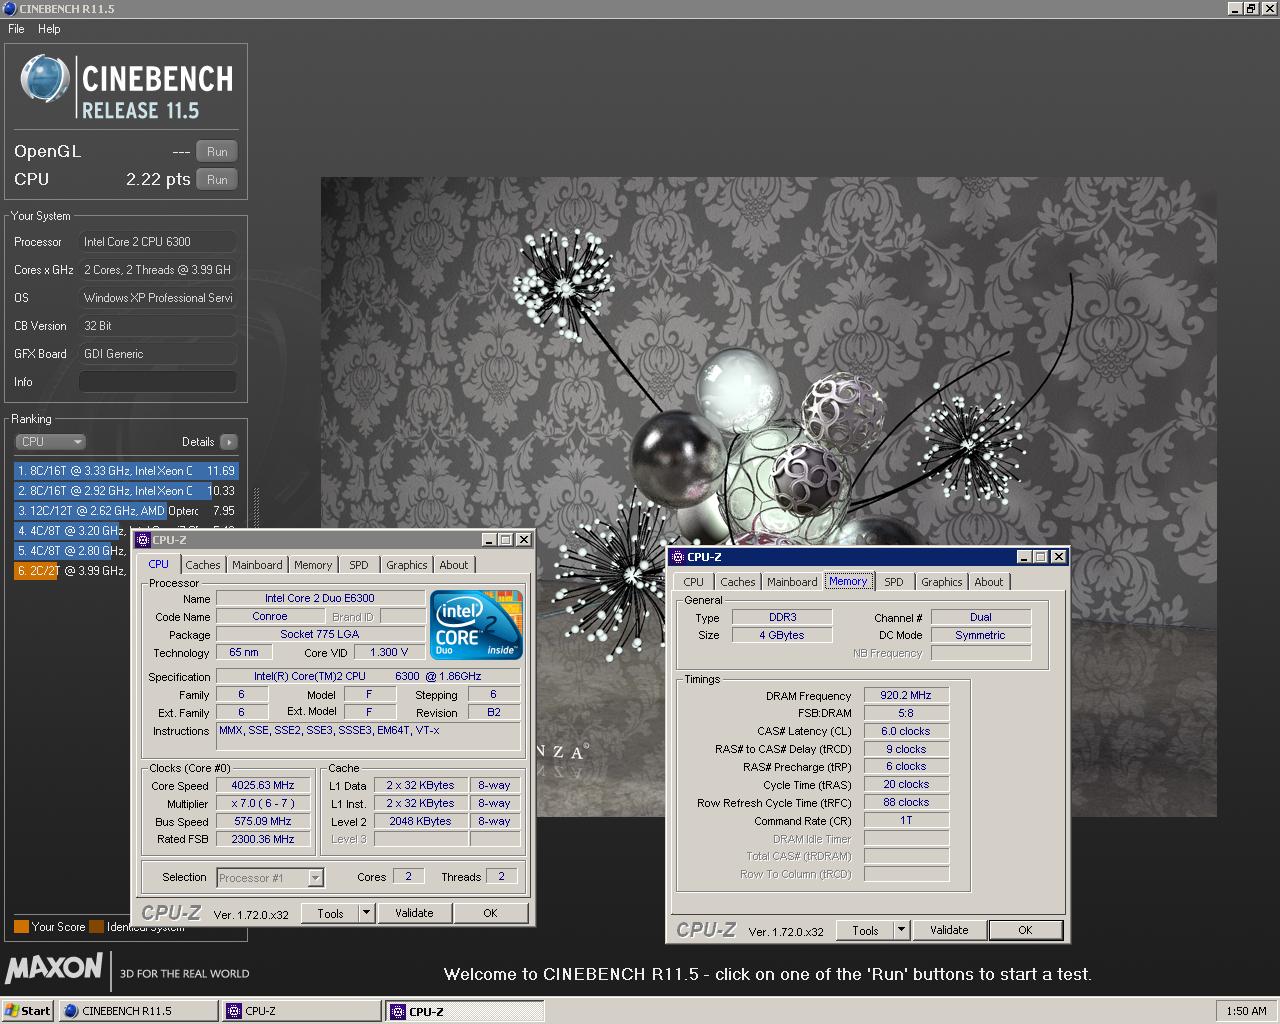Open the Windows Start menu
This screenshot has width=1280, height=1024.
coord(28,1011)
